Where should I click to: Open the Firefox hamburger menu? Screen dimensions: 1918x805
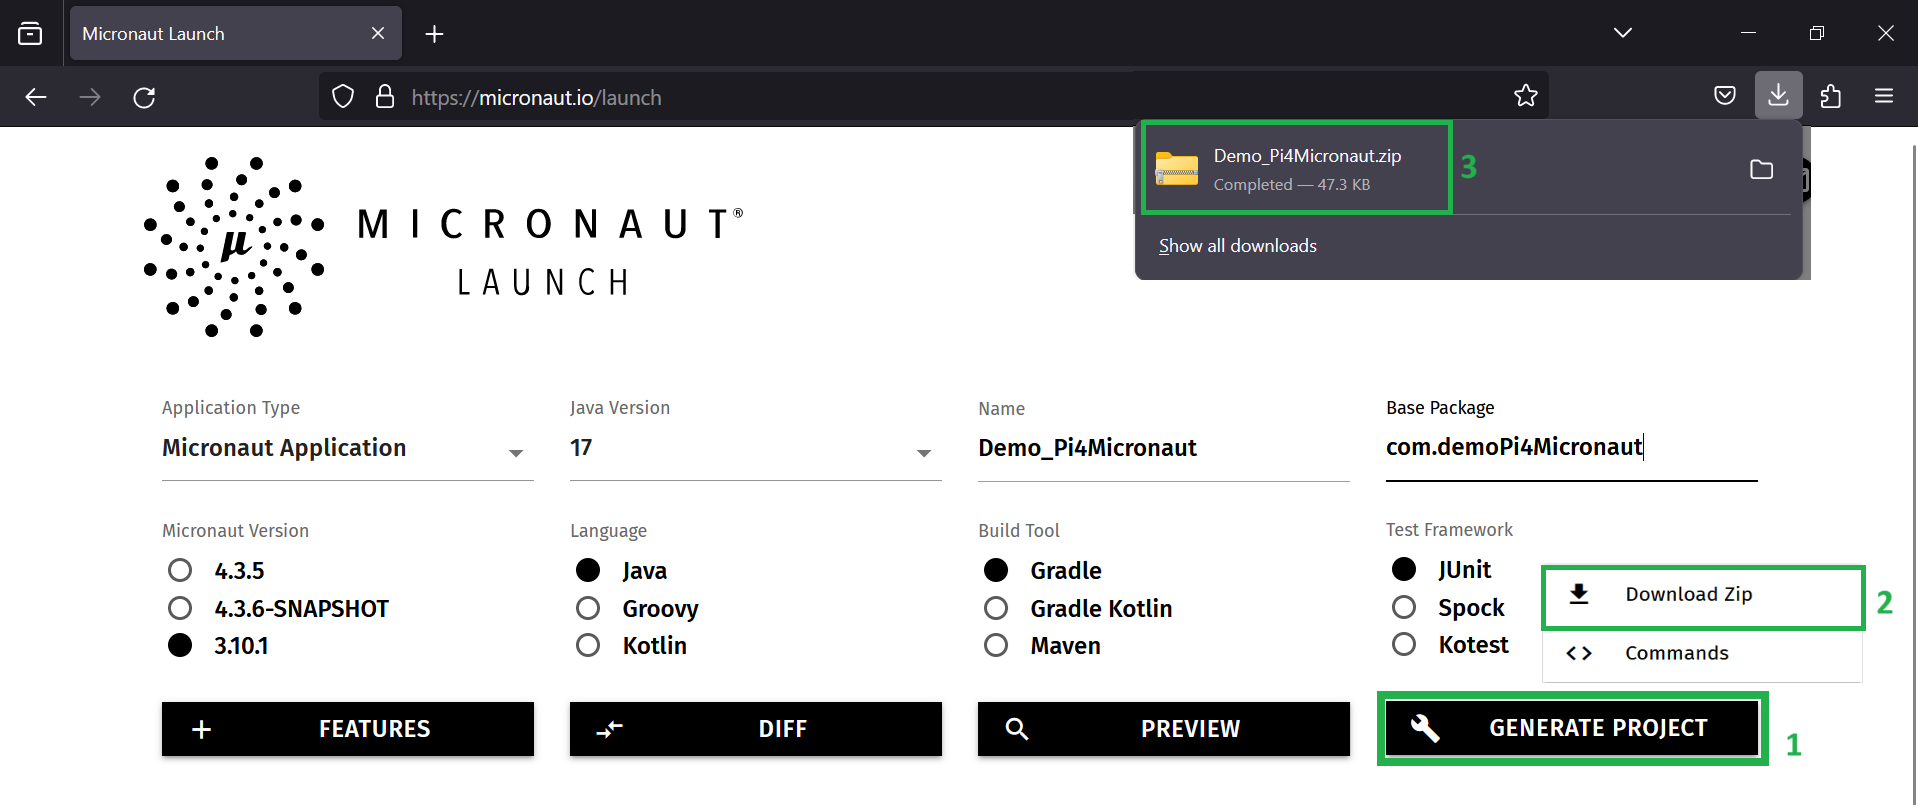pos(1884,96)
